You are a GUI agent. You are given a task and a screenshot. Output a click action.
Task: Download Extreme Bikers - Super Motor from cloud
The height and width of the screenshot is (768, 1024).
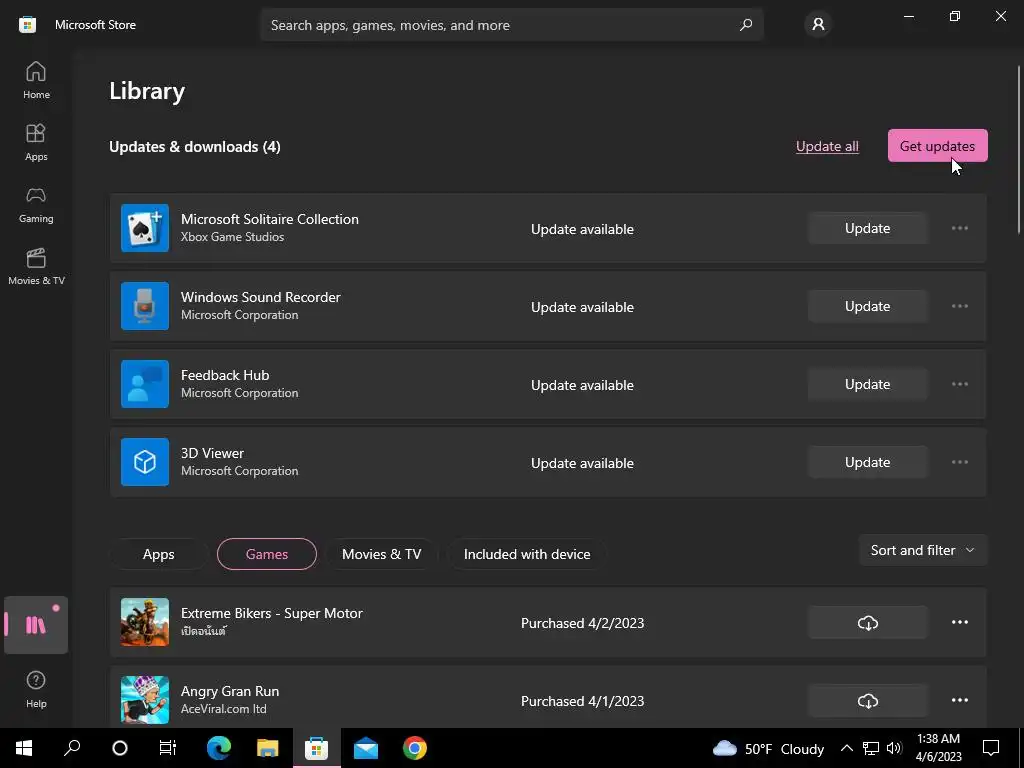pos(868,622)
